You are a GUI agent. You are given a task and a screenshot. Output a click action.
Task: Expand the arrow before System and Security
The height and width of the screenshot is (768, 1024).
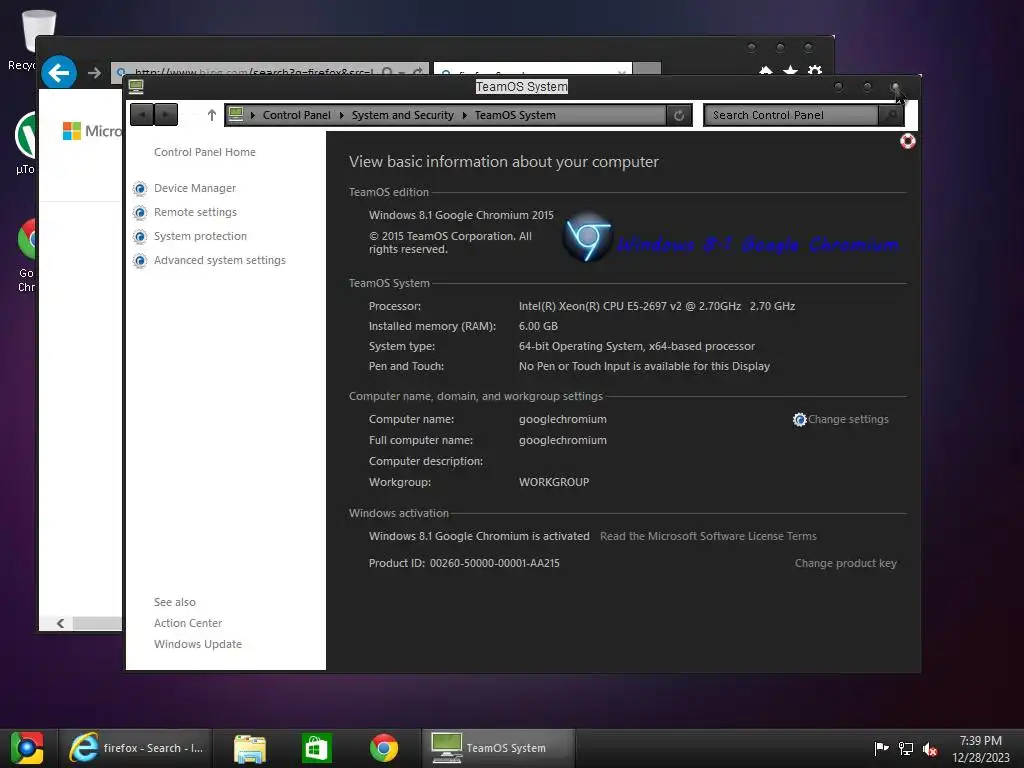coord(342,115)
